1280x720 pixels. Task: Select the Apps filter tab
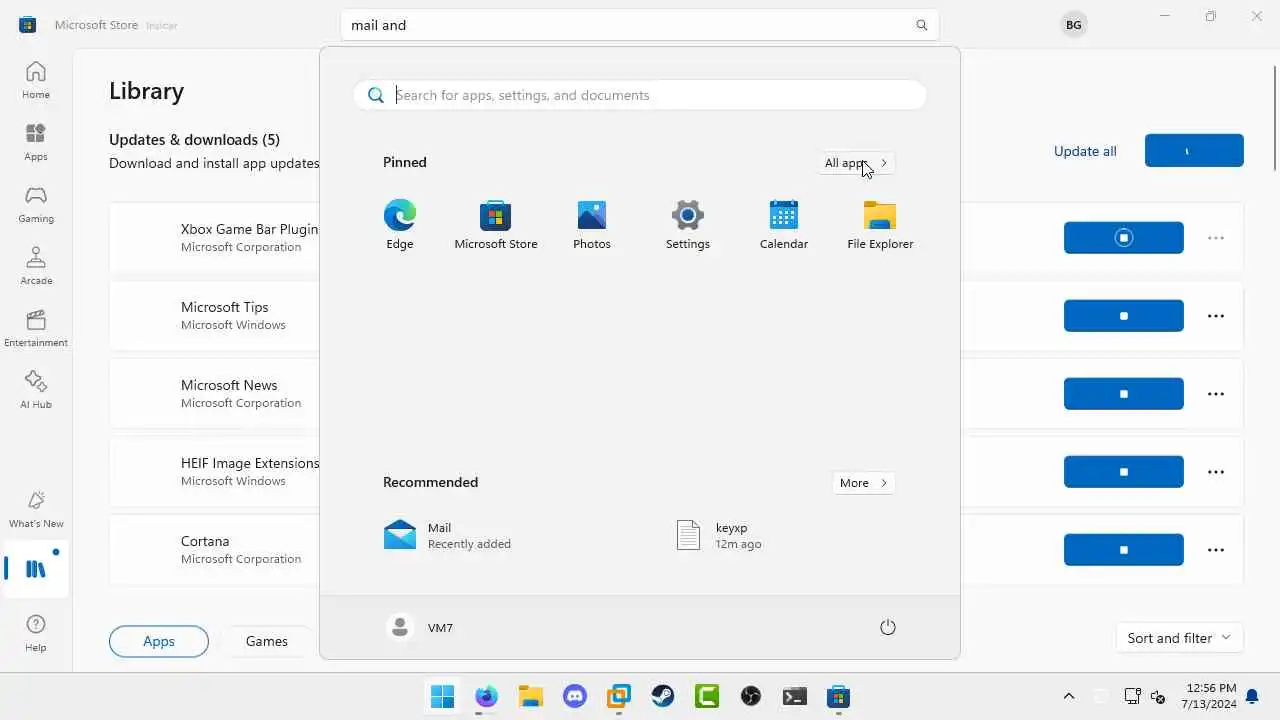159,641
